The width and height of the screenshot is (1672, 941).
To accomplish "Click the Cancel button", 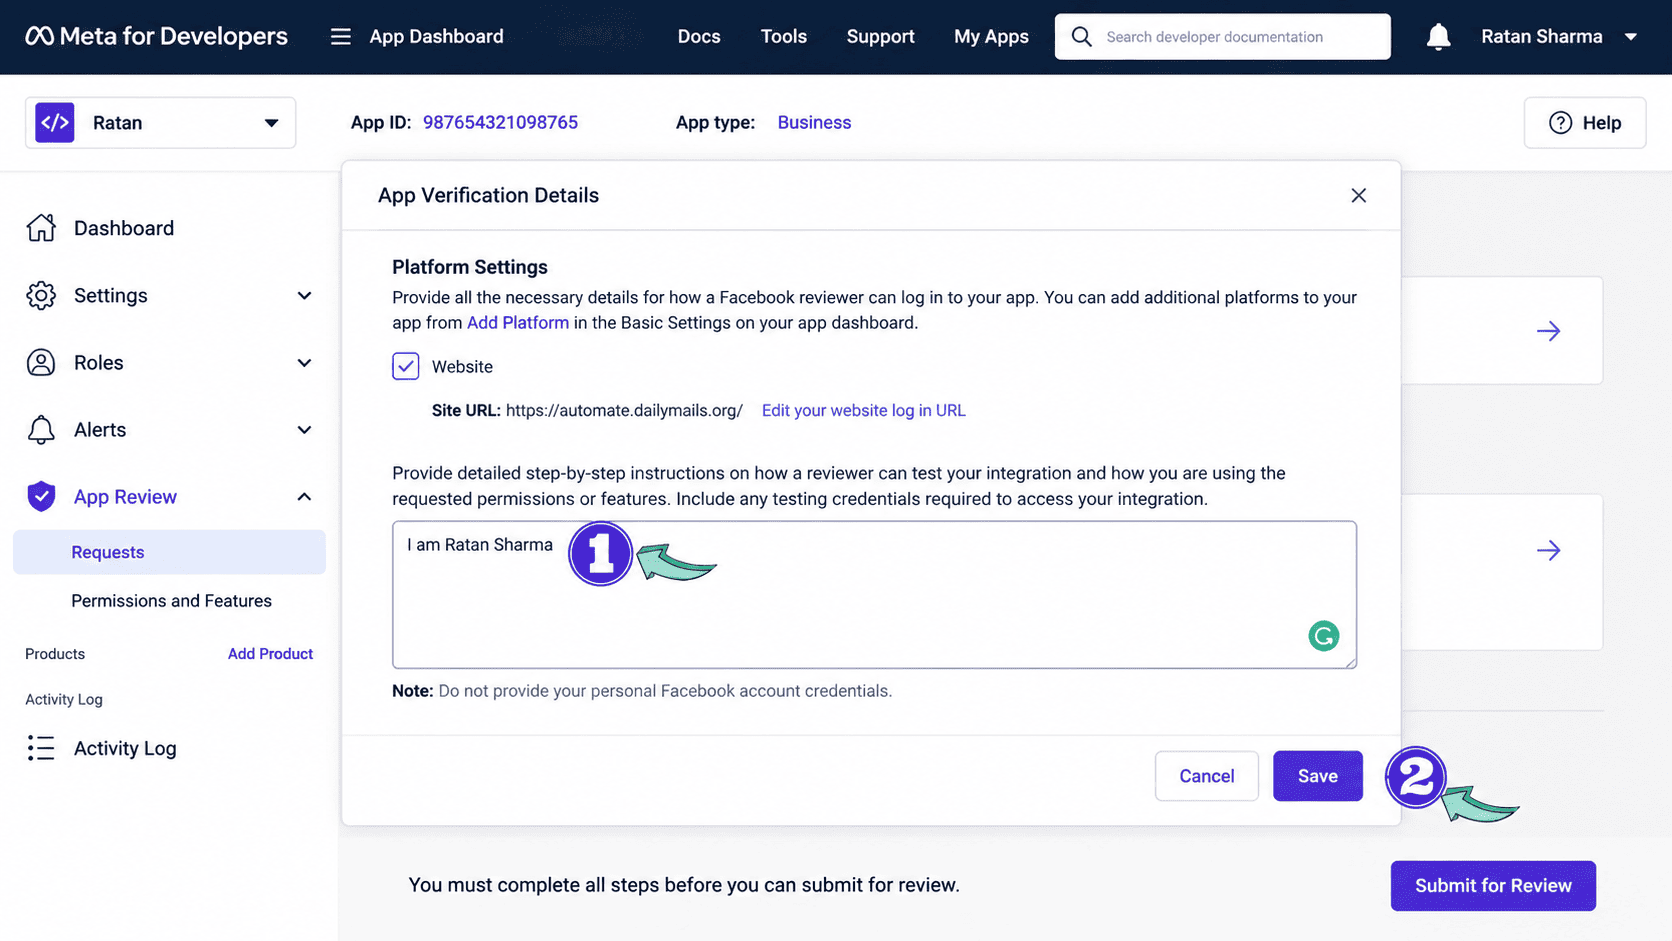I will click(1206, 776).
